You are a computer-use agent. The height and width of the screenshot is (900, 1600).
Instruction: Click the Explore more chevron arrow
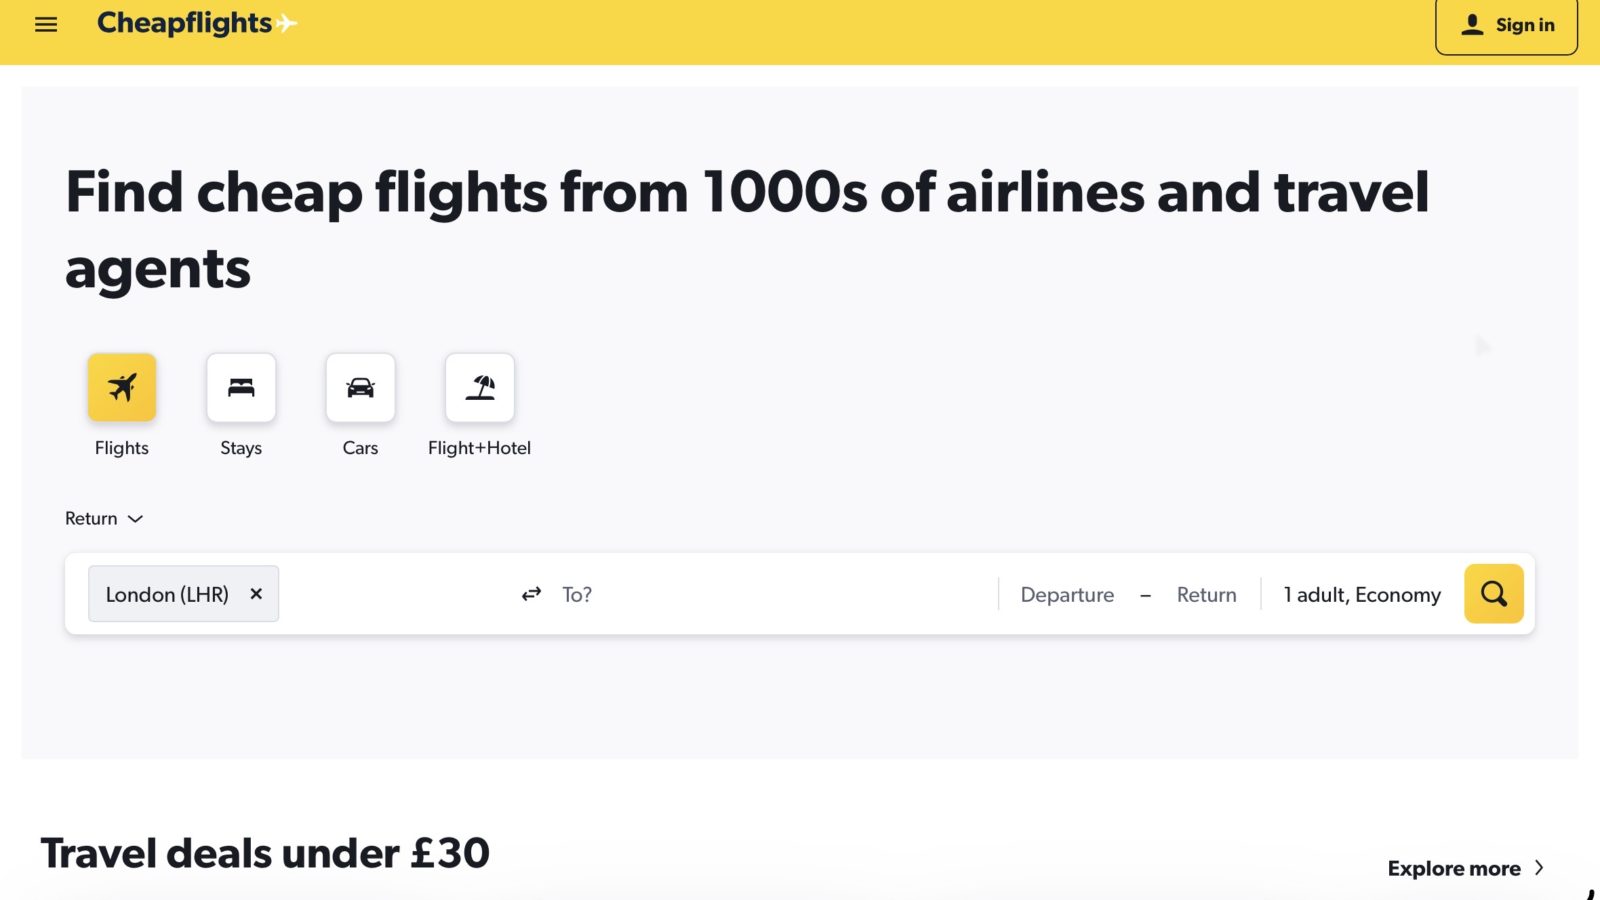point(1539,868)
